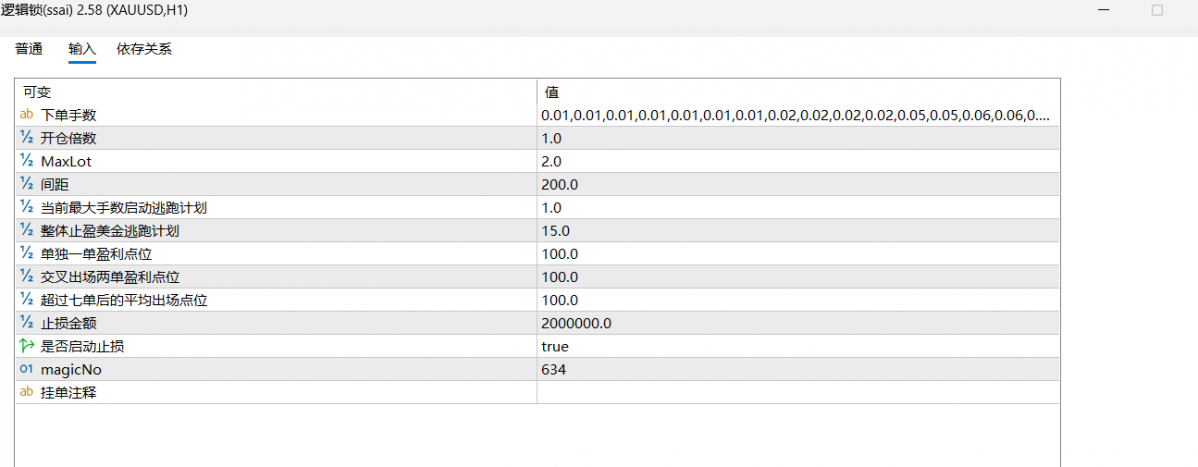
Task: Click the icon beside 当前最大手数启动逃跑计划
Action: 26,208
